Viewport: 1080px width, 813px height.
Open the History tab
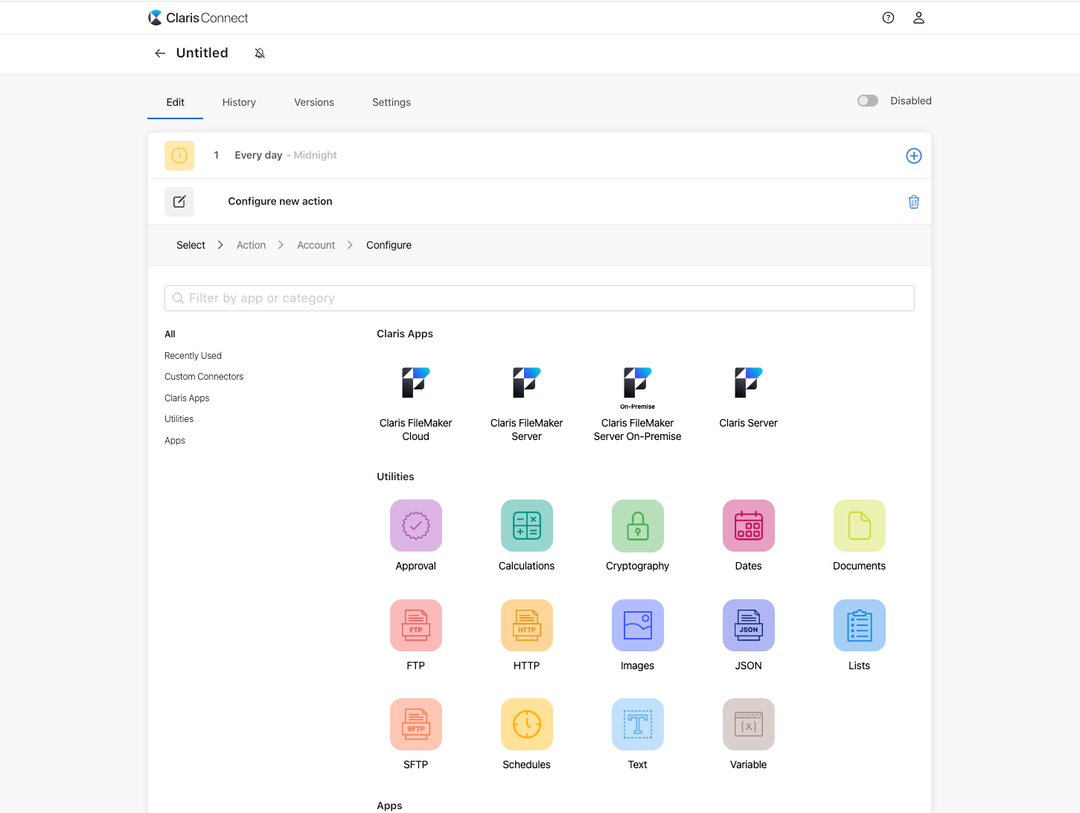point(238,102)
